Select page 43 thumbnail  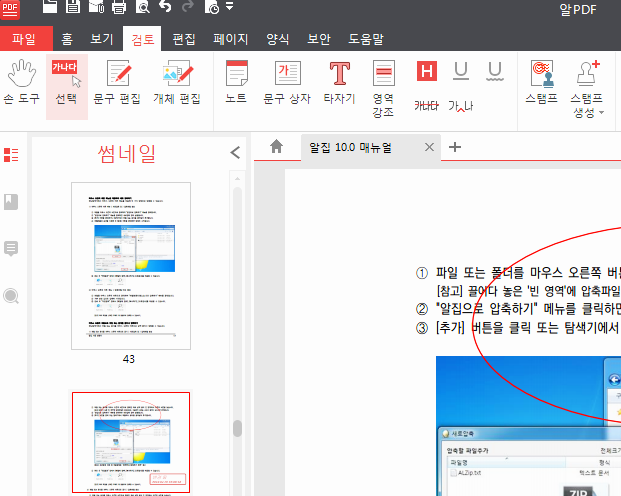(x=131, y=266)
